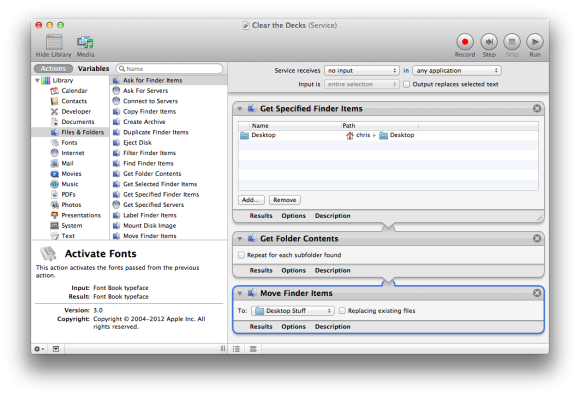This screenshot has height=397, width=580.
Task: Open the any application dropdown
Action: 457,70
